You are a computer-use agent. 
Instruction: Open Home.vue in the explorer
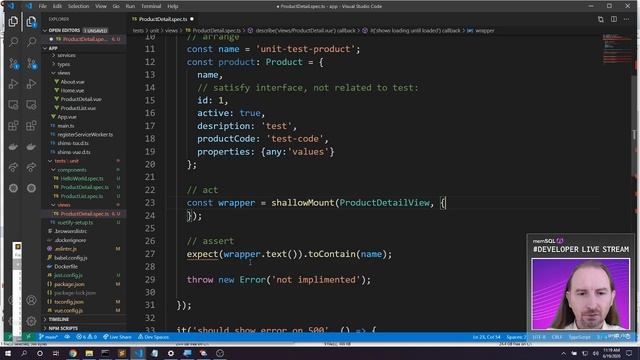[72, 91]
